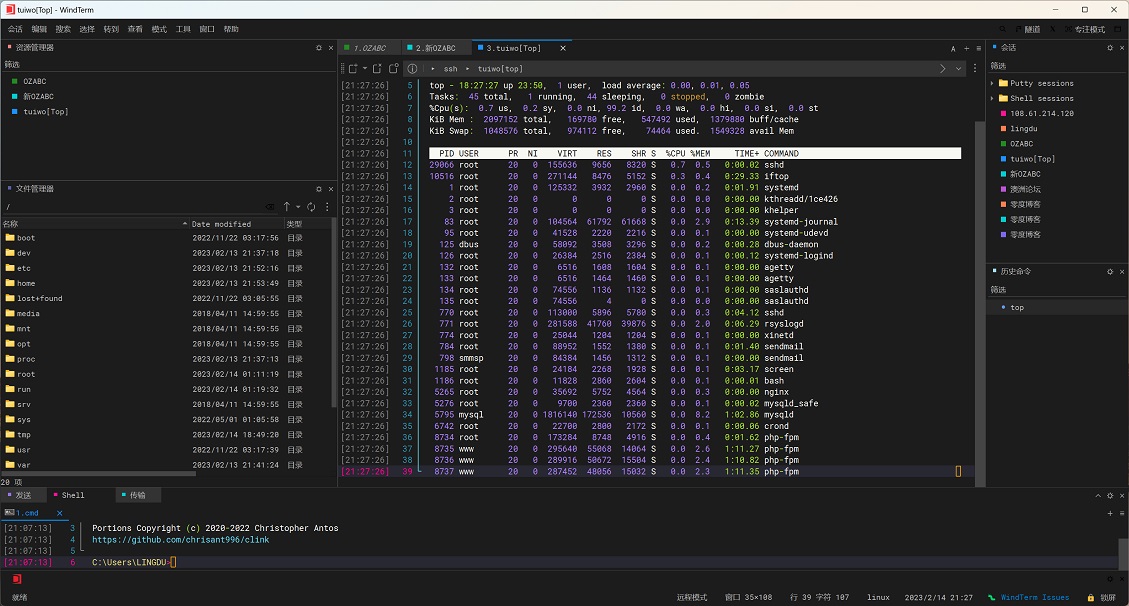The image size is (1129, 606).
Task: Go up one directory in file manager
Action: click(x=287, y=207)
